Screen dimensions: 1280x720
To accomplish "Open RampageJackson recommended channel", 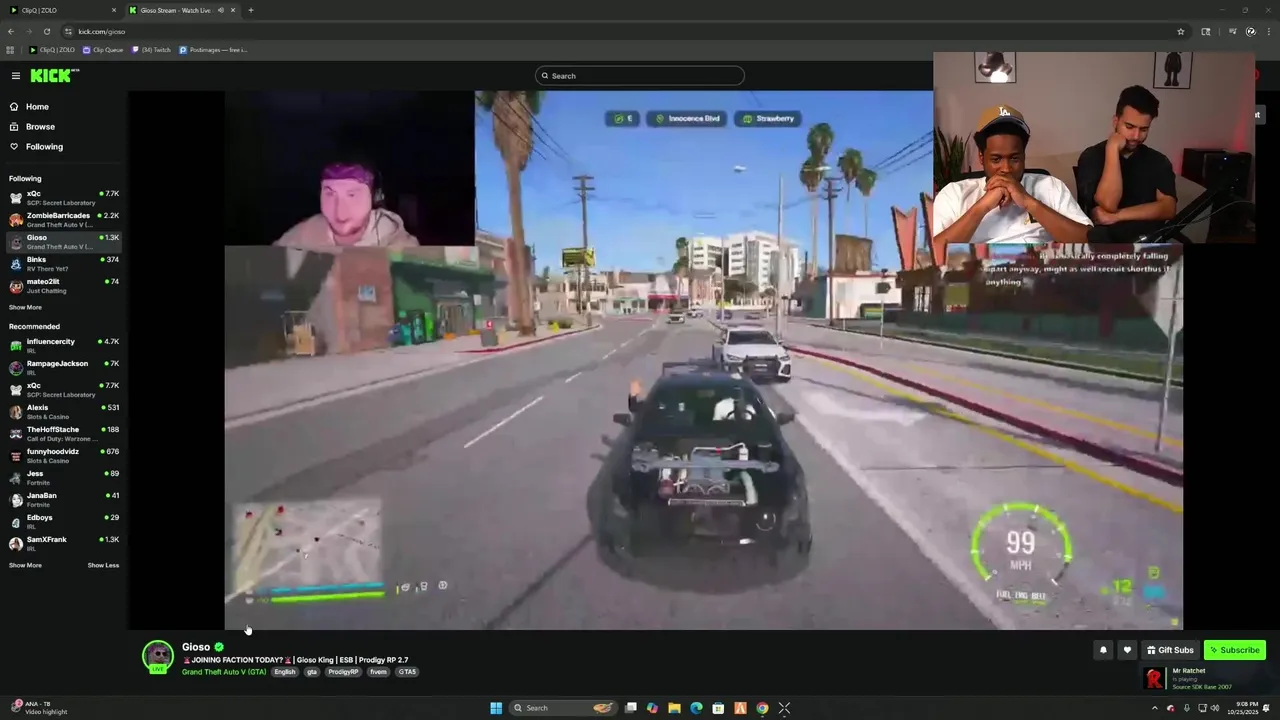I will 64,368.
